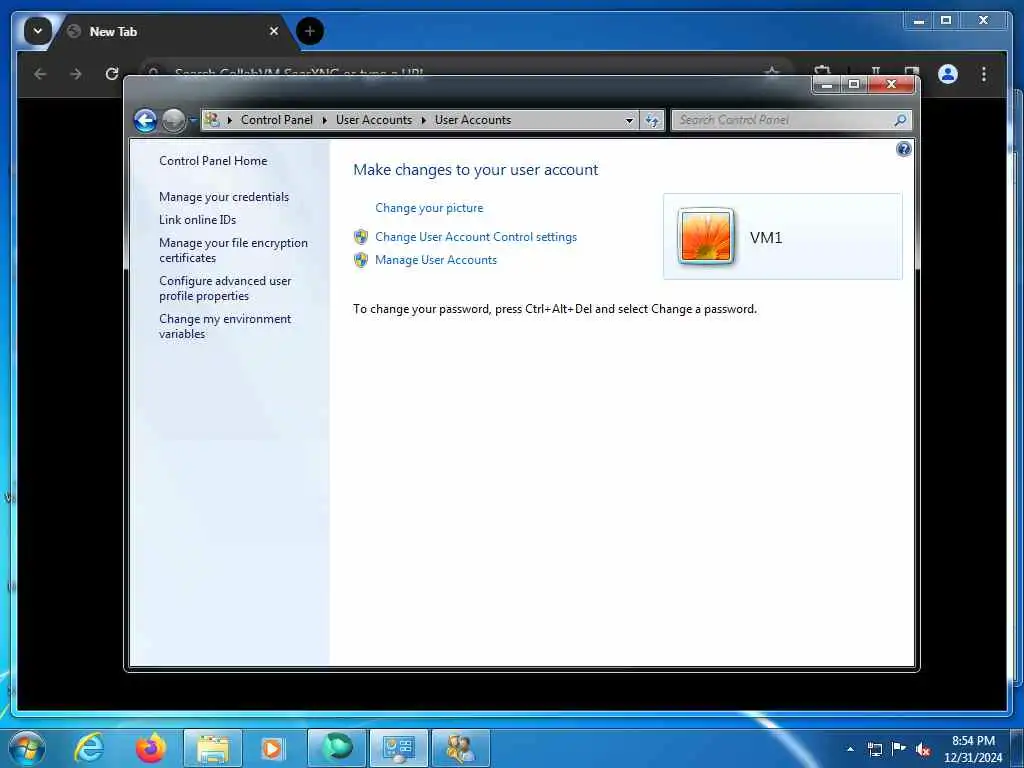This screenshot has height=768, width=1024.
Task: Expand the arrow before Control Panel breadcrumb
Action: pos(229,120)
